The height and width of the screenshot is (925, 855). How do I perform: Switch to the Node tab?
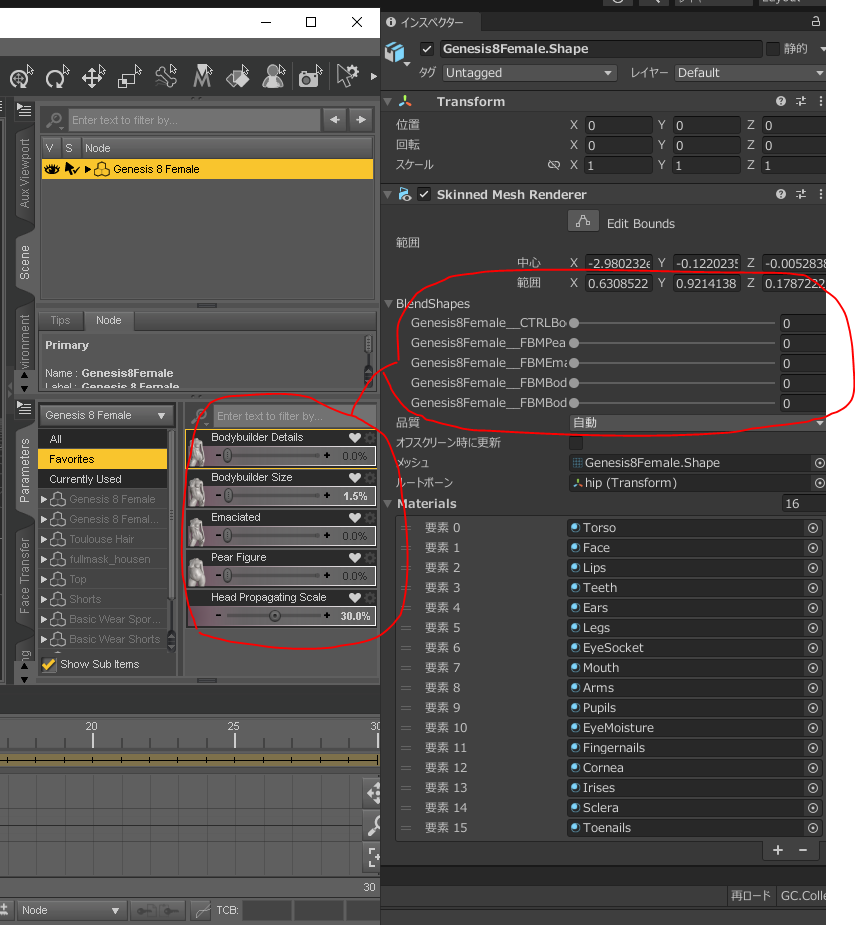109,320
